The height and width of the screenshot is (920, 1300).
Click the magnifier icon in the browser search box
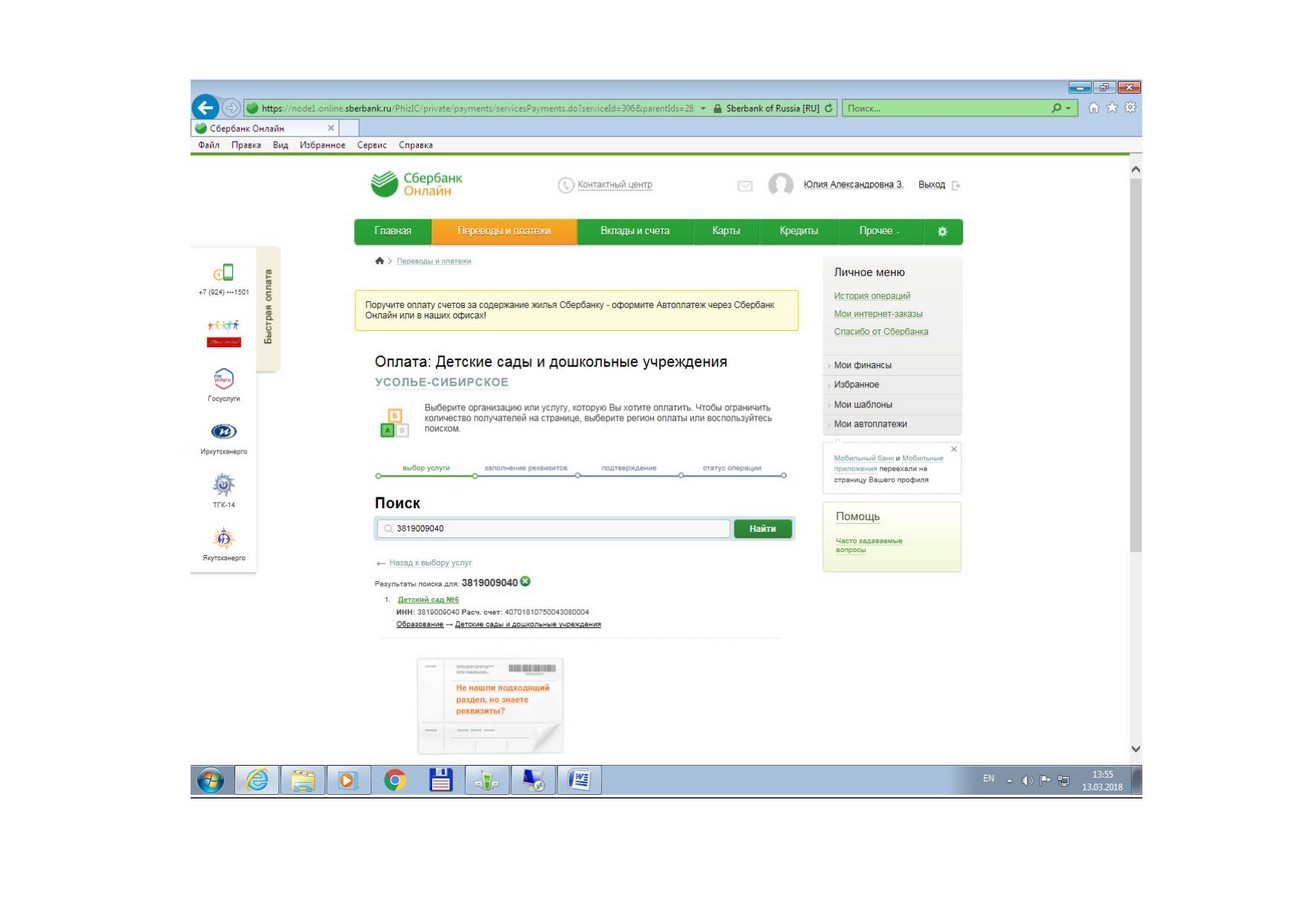point(1056,108)
